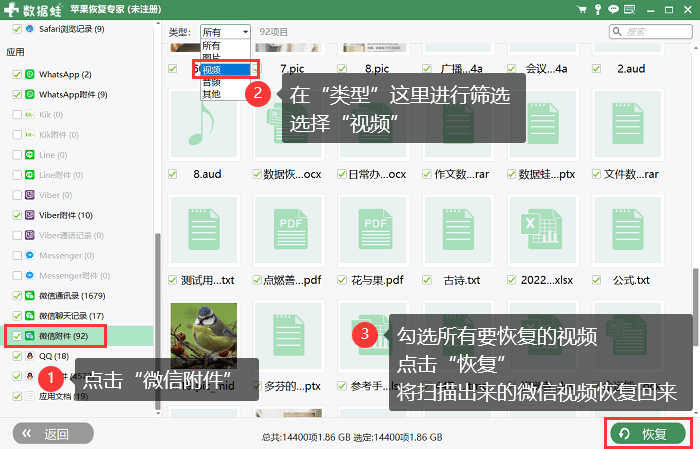
Task: Click the 微信聊天记录 (17) icon
Action: coord(30,316)
